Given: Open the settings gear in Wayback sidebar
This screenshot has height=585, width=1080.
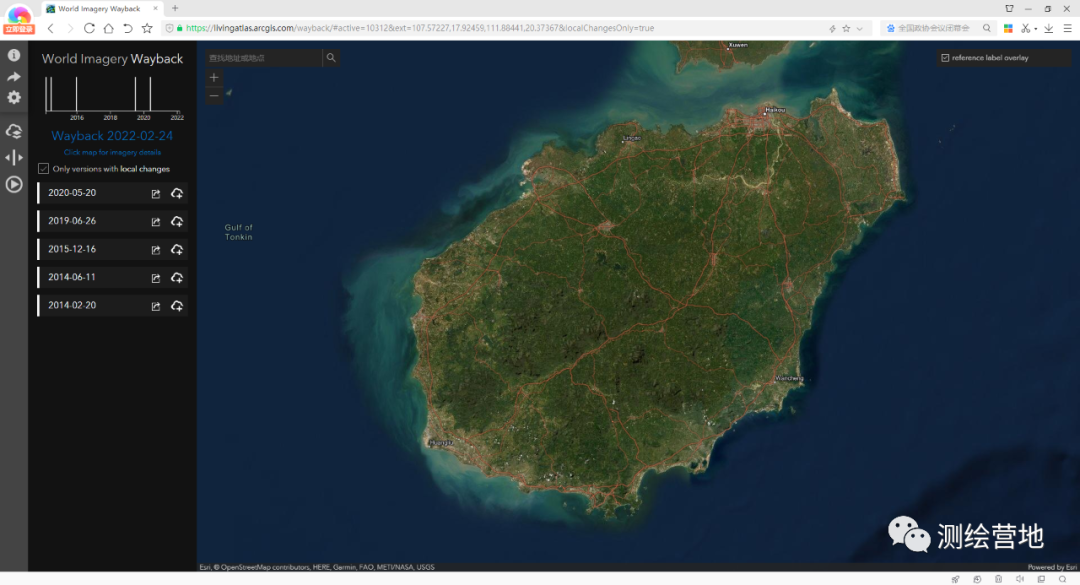Looking at the screenshot, I should tap(14, 98).
